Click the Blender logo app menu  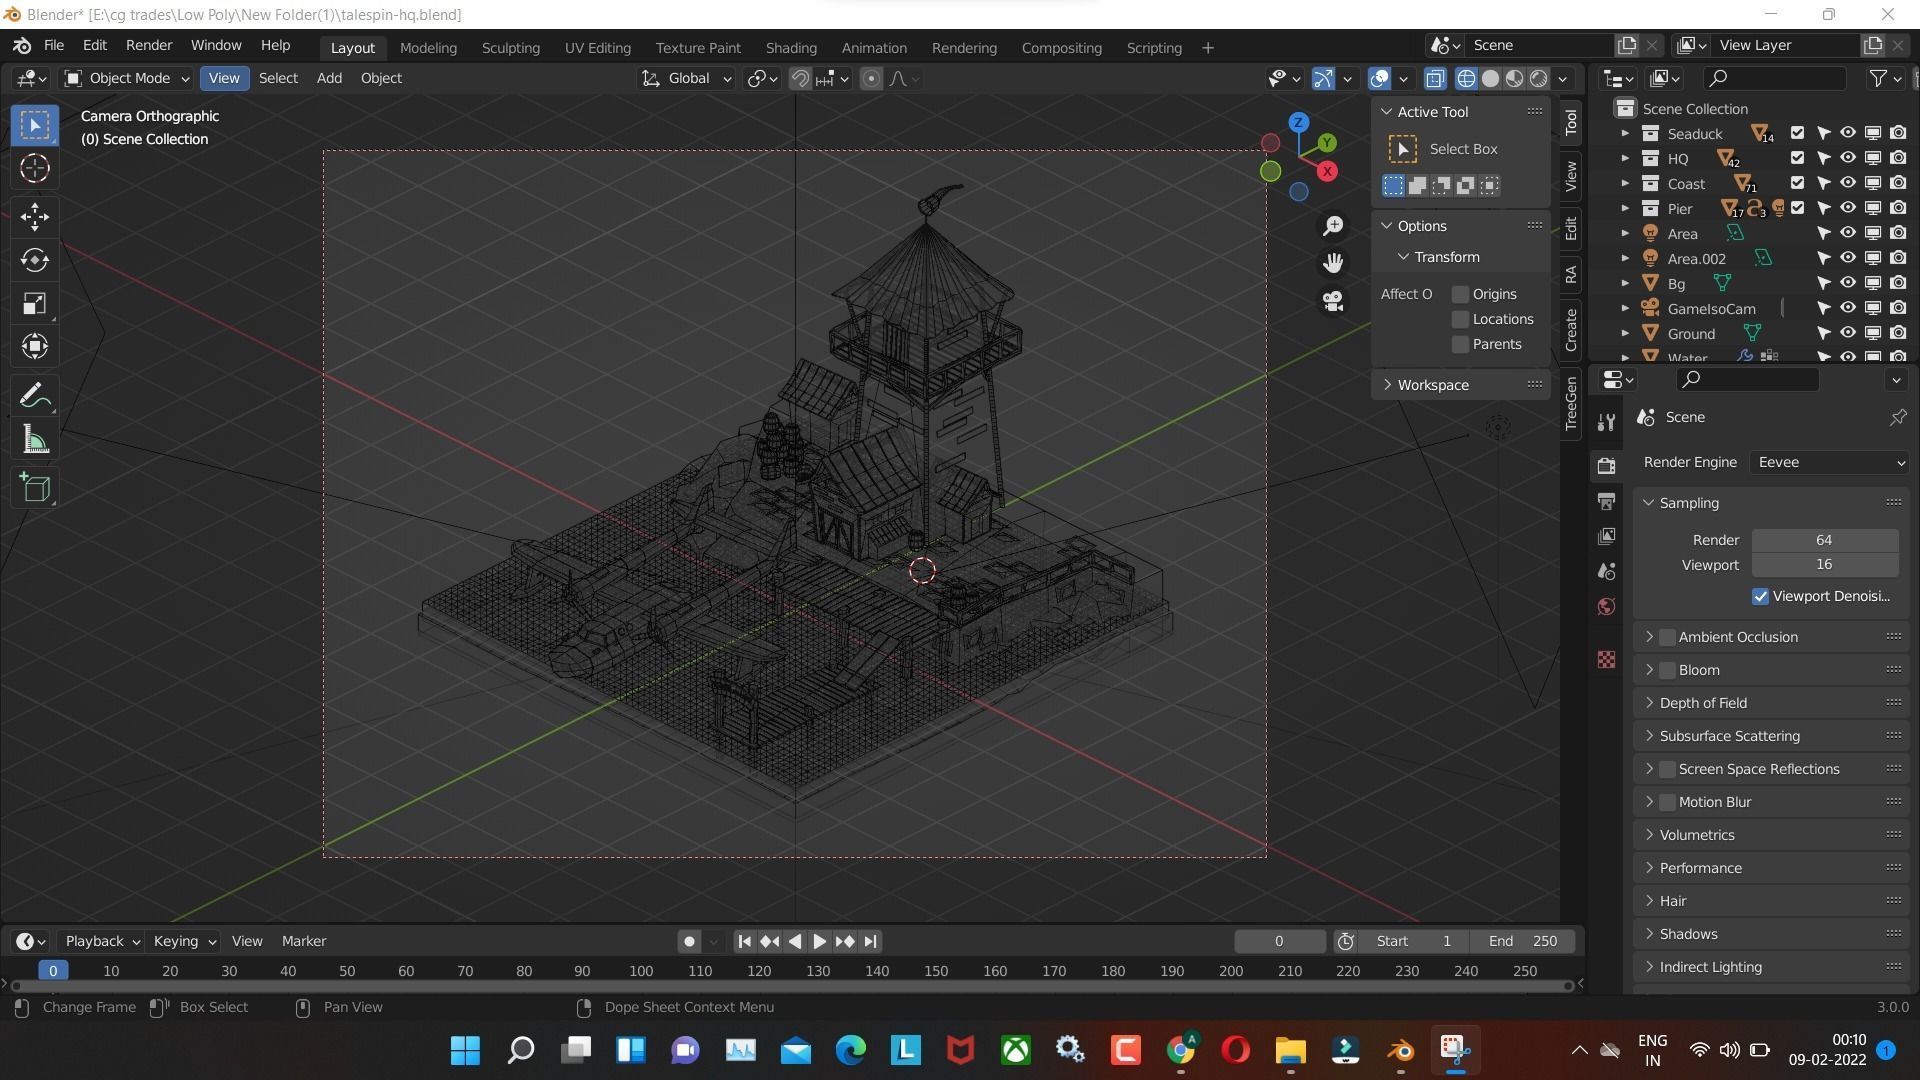(x=22, y=46)
